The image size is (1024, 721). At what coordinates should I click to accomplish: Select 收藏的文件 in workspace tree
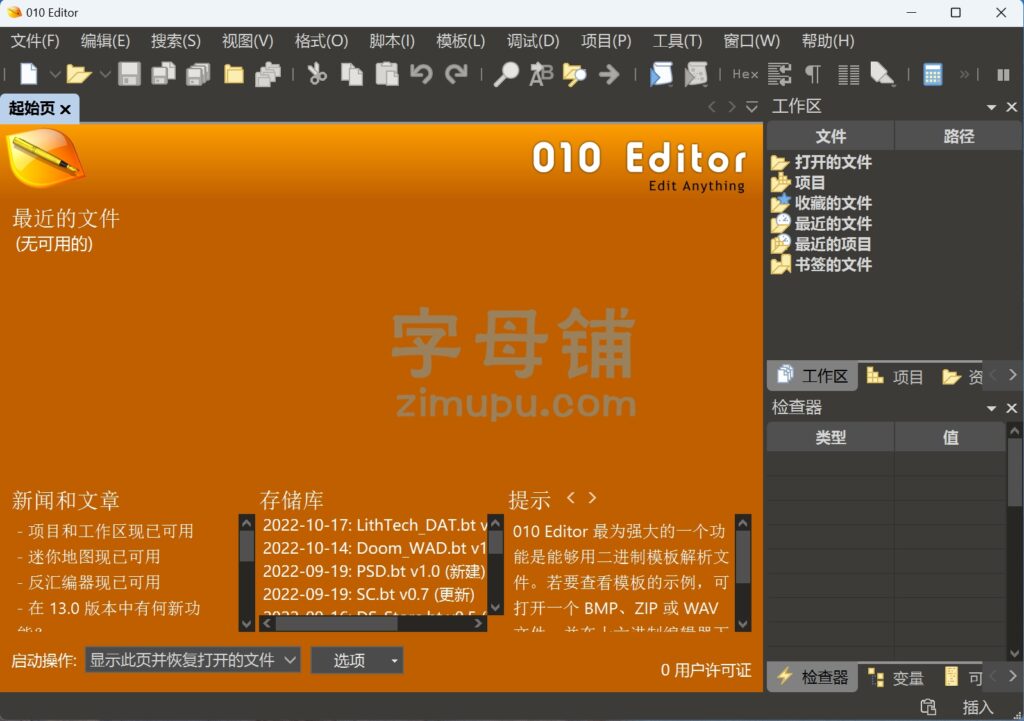click(x=833, y=203)
